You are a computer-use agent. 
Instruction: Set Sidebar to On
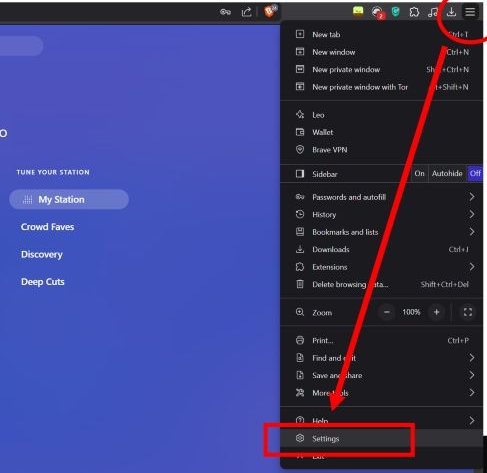pos(419,173)
